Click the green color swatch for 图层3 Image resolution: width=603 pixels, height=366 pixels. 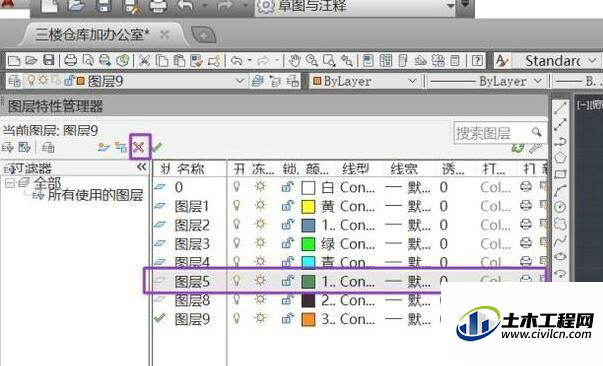(x=308, y=244)
